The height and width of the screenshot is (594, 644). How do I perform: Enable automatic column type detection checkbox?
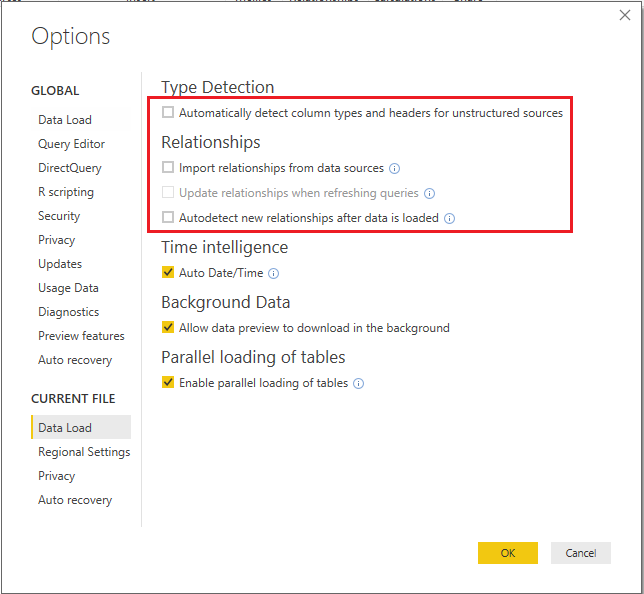[168, 112]
